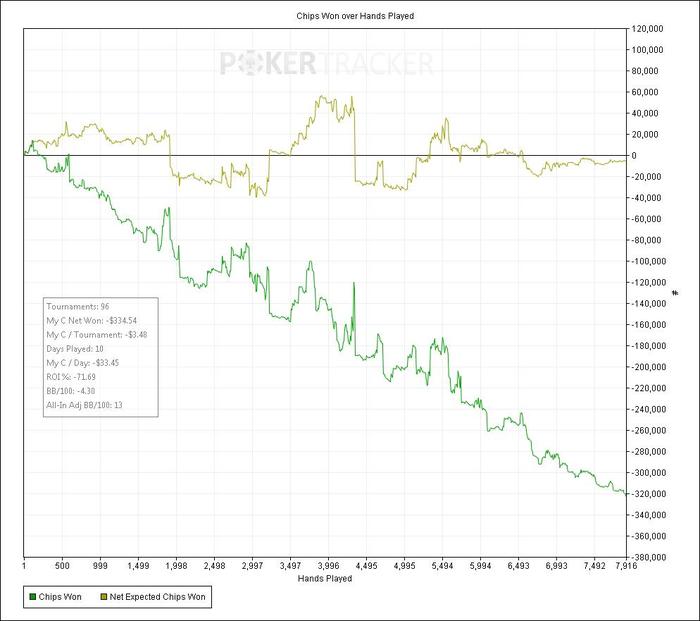Click the -300,000 y-axis label
The width and height of the screenshot is (700, 621).
pos(648,473)
